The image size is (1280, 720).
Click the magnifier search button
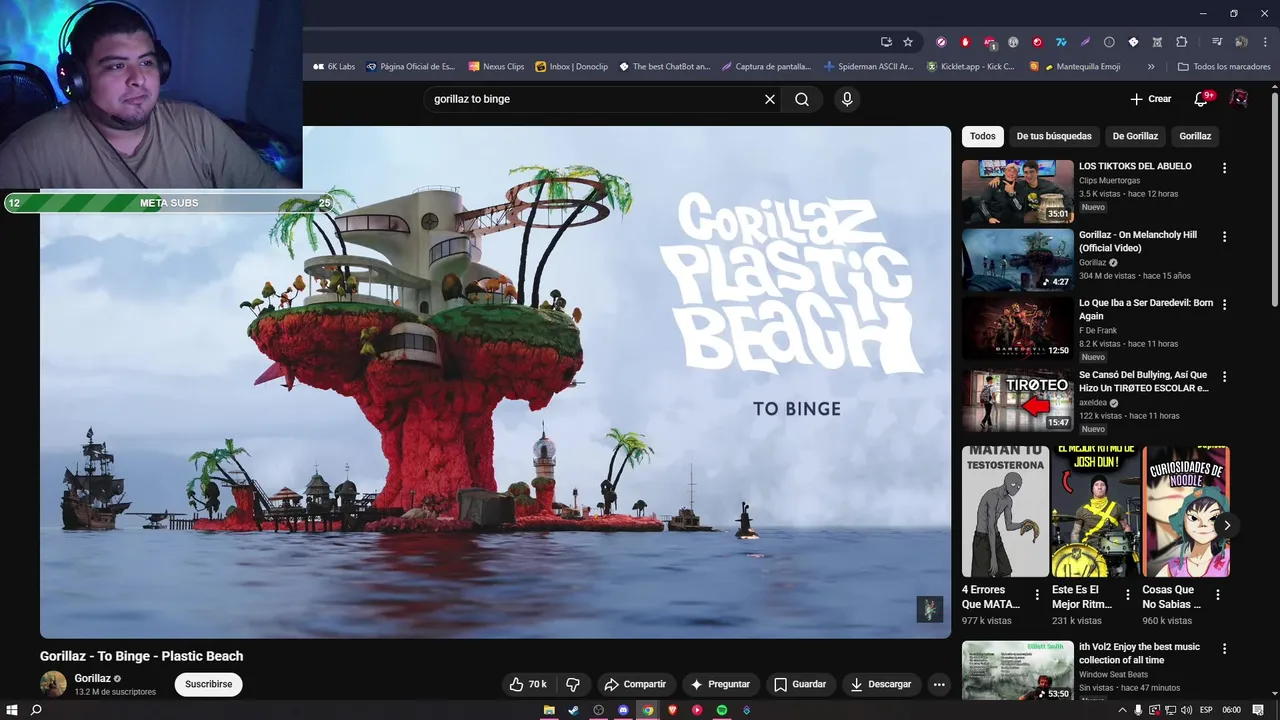(x=802, y=99)
